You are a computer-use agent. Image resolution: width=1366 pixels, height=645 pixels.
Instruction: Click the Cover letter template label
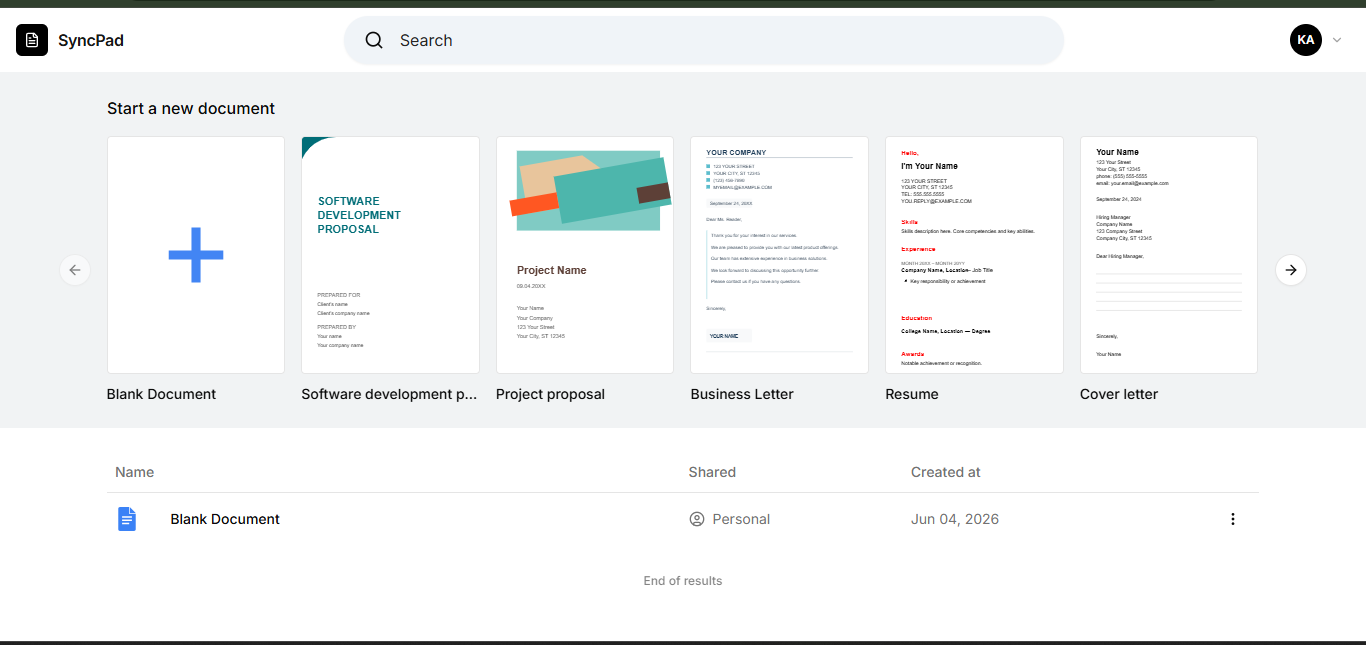click(x=1119, y=394)
